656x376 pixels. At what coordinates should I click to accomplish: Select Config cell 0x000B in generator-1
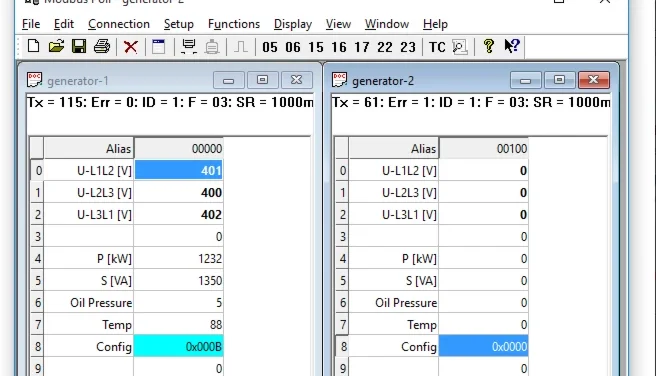coord(179,346)
